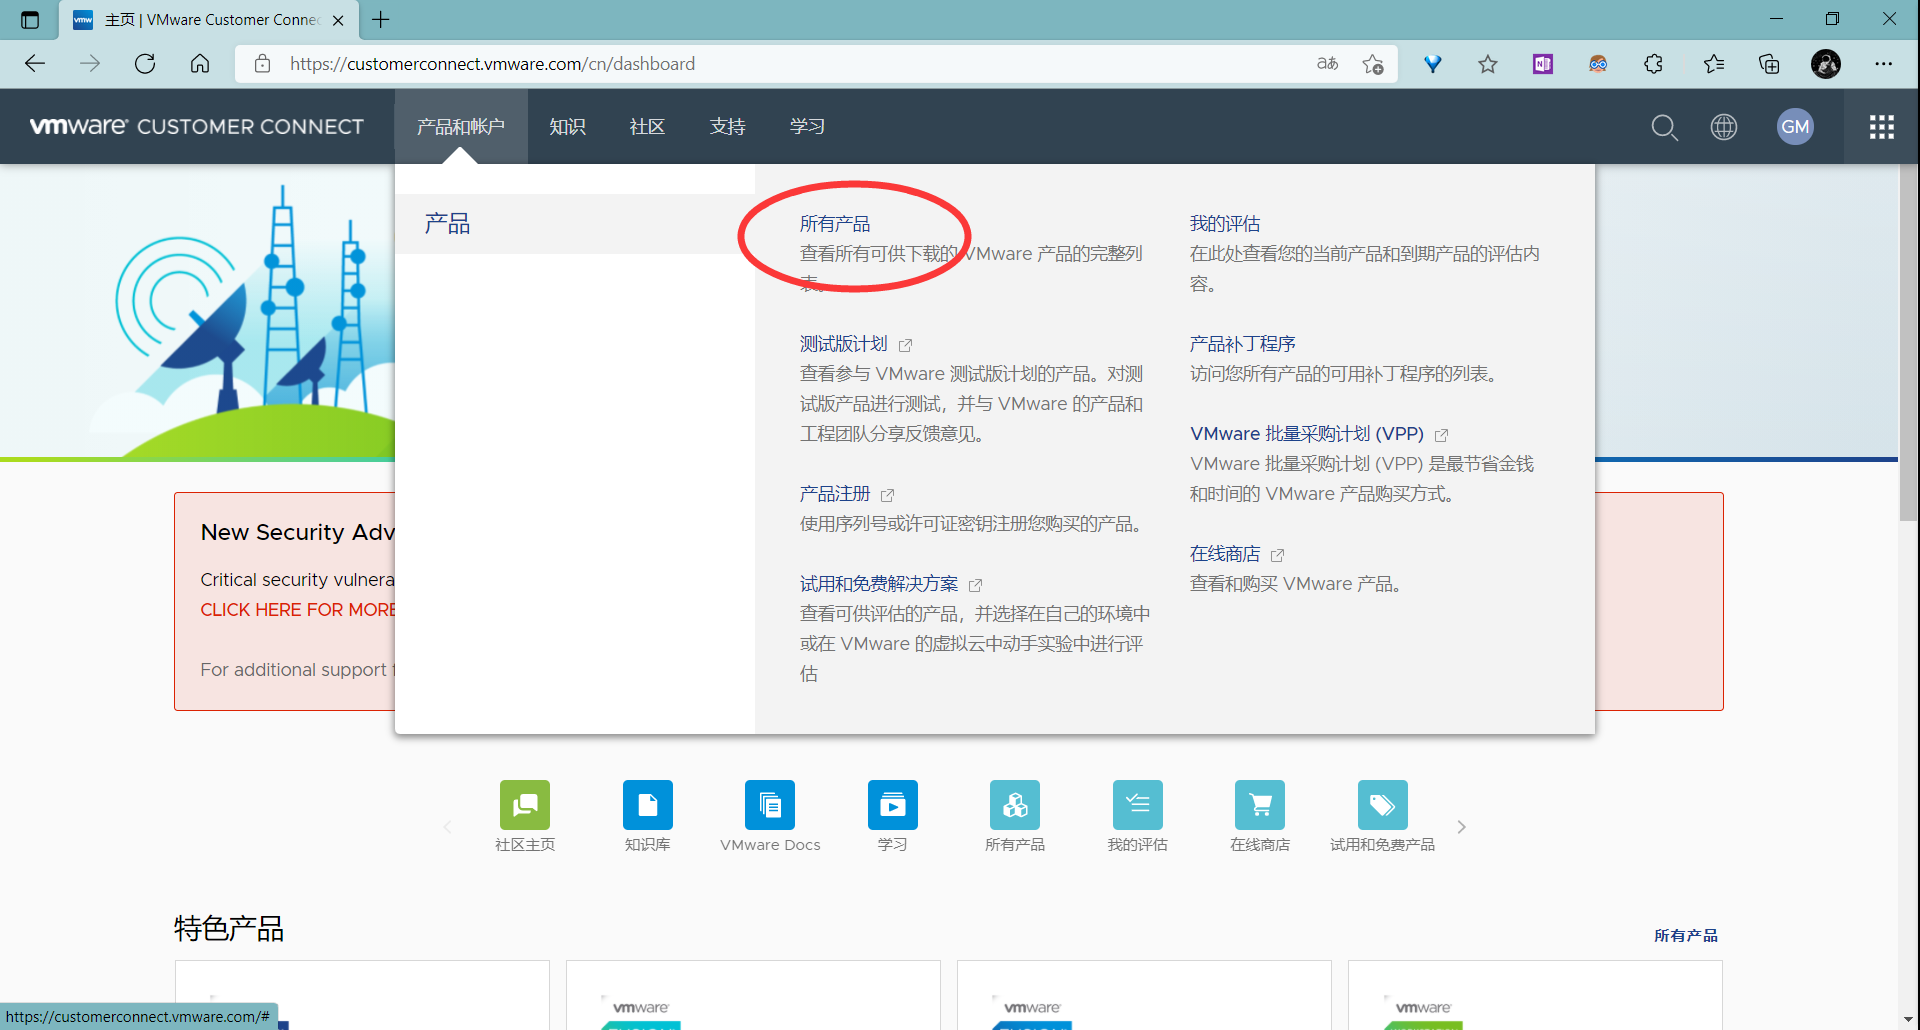The width and height of the screenshot is (1920, 1030).
Task: Open the browser collections icon
Action: click(1769, 64)
